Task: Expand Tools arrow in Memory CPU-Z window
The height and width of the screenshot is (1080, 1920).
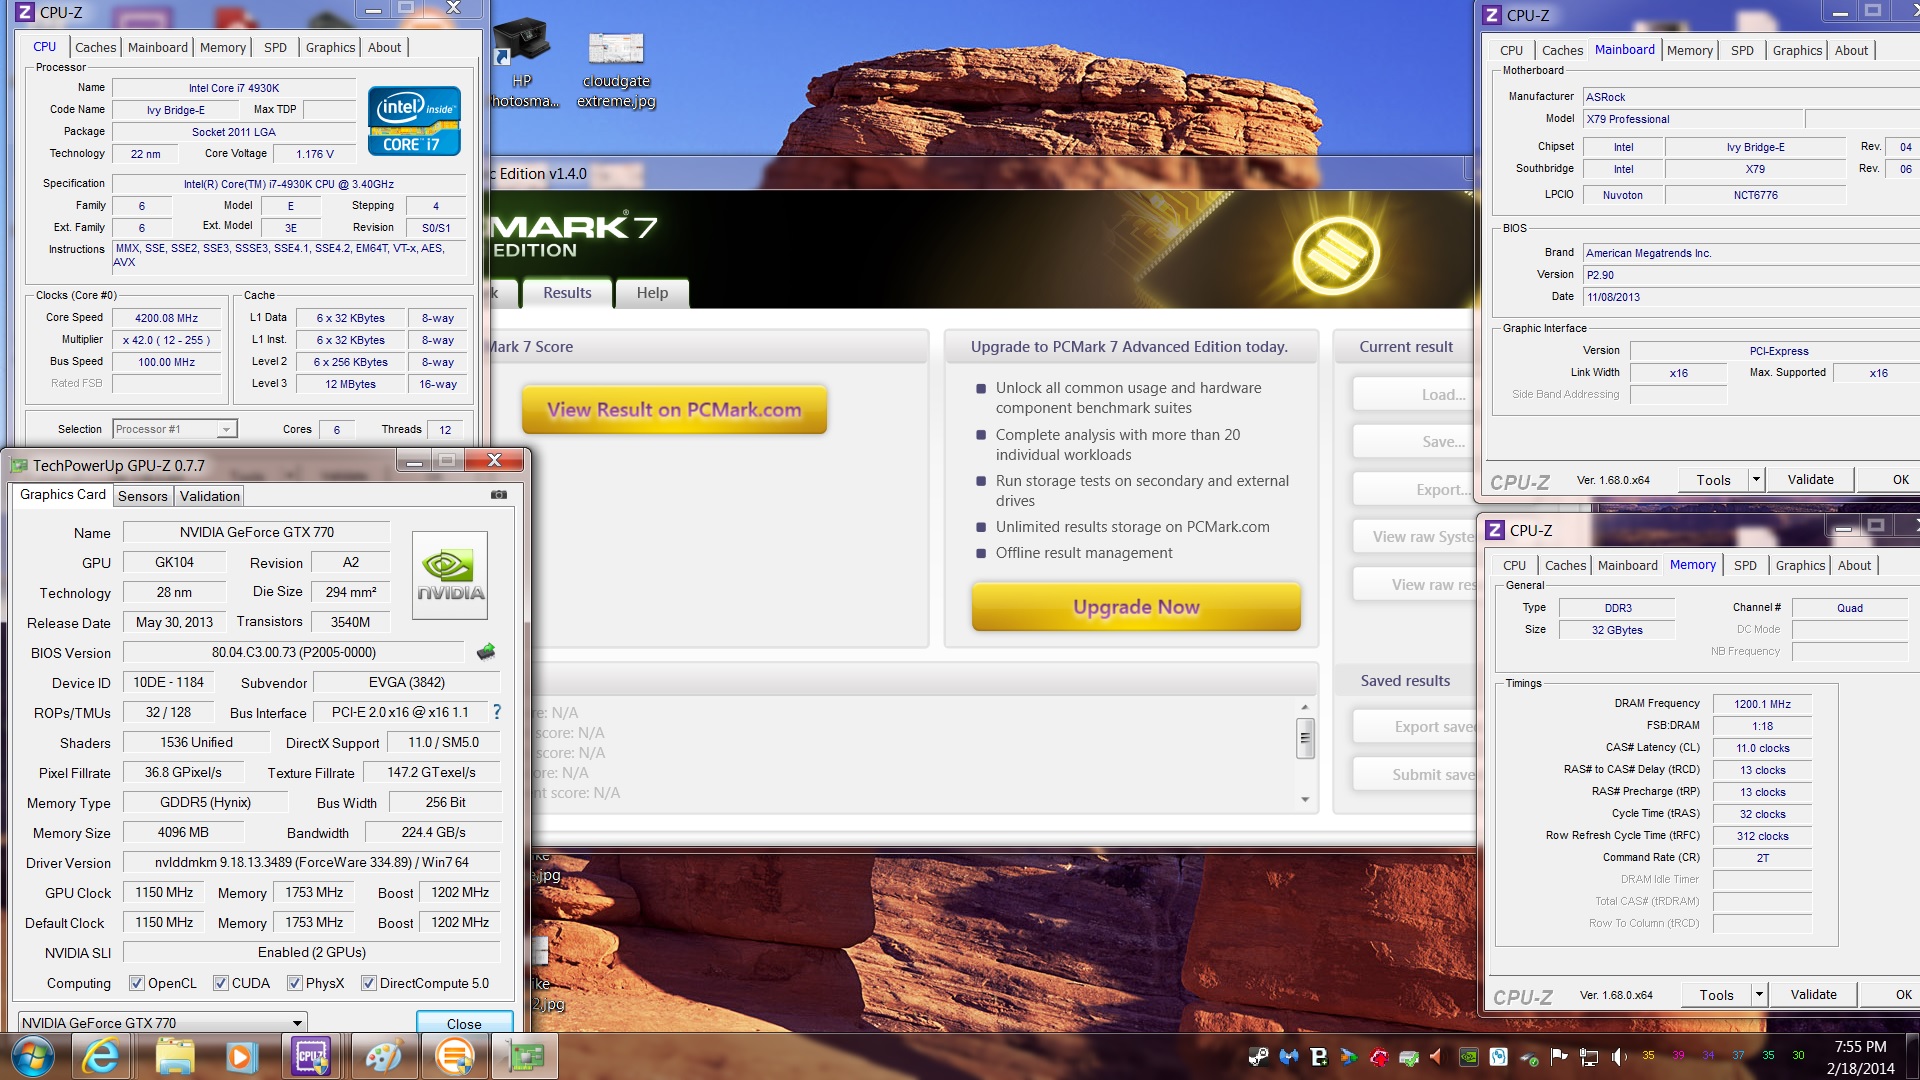Action: point(1759,995)
